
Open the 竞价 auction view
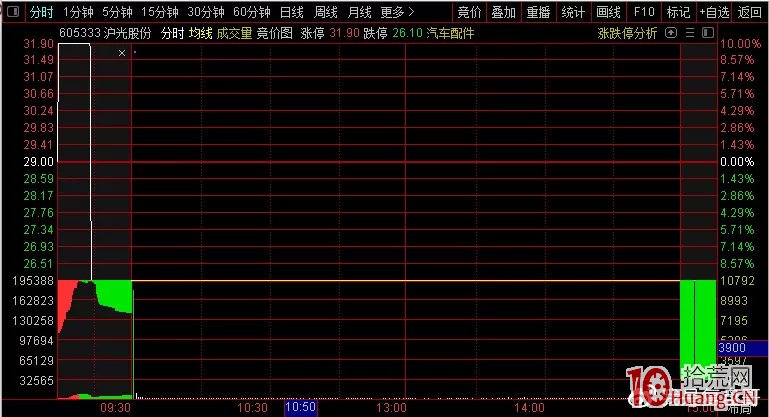pos(469,12)
